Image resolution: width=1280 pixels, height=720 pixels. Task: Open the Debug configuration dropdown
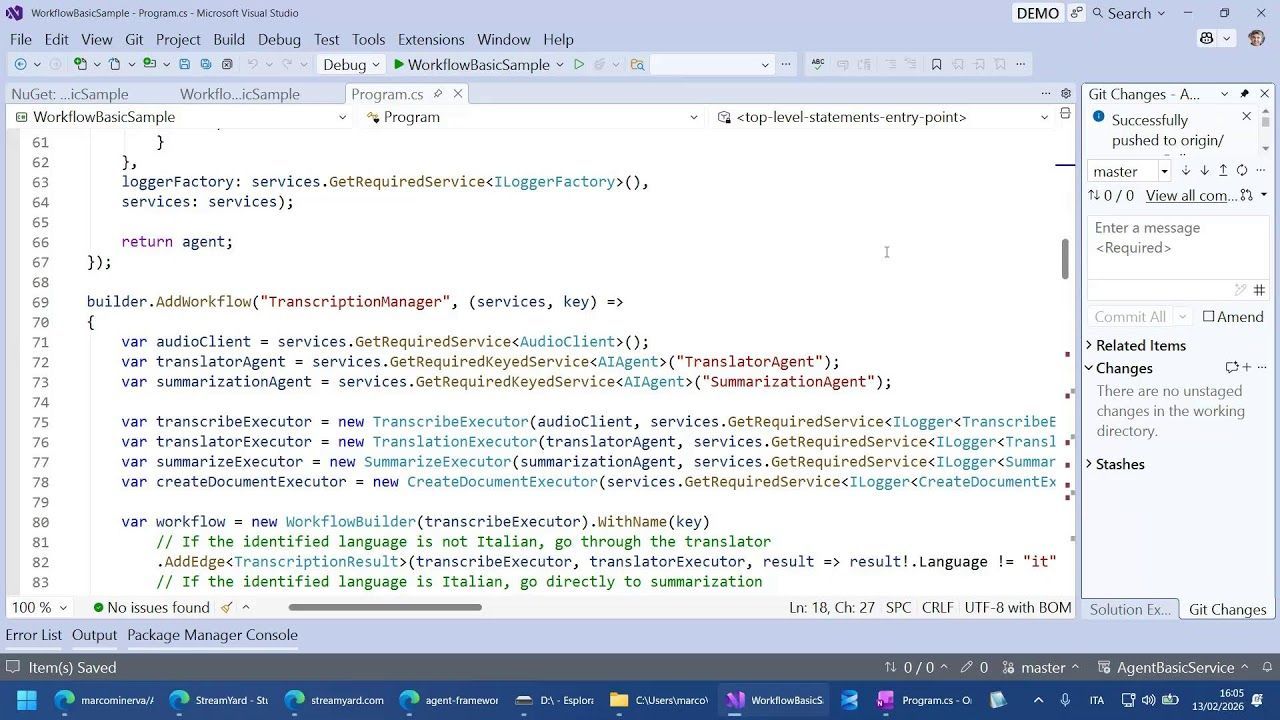point(351,64)
